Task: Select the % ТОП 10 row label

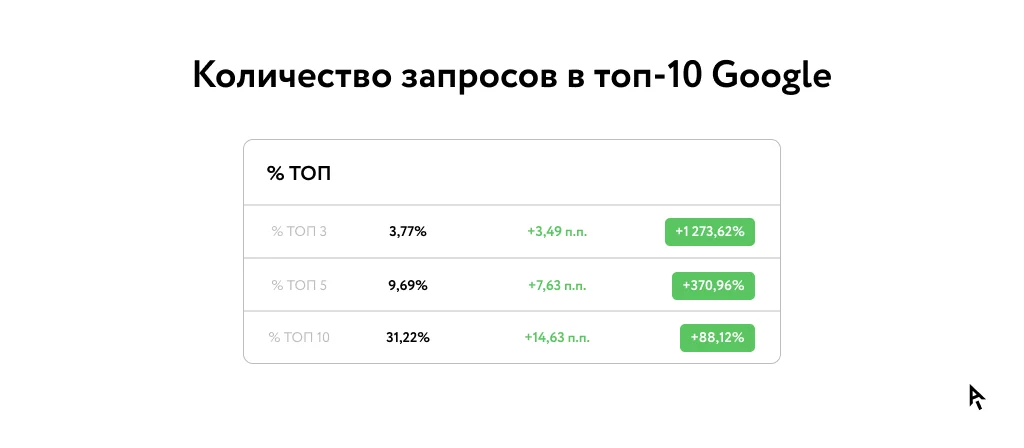Action: (299, 338)
